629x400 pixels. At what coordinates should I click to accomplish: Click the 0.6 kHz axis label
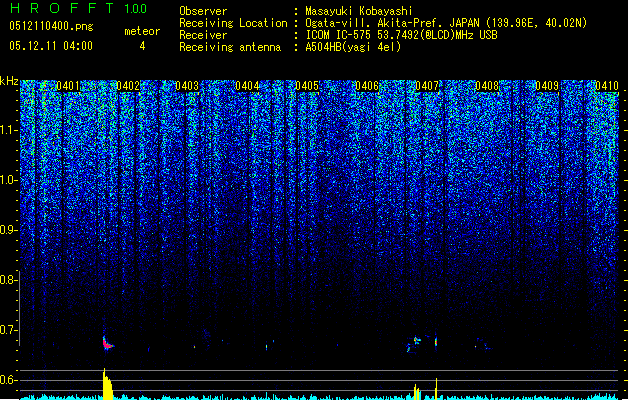point(8,380)
